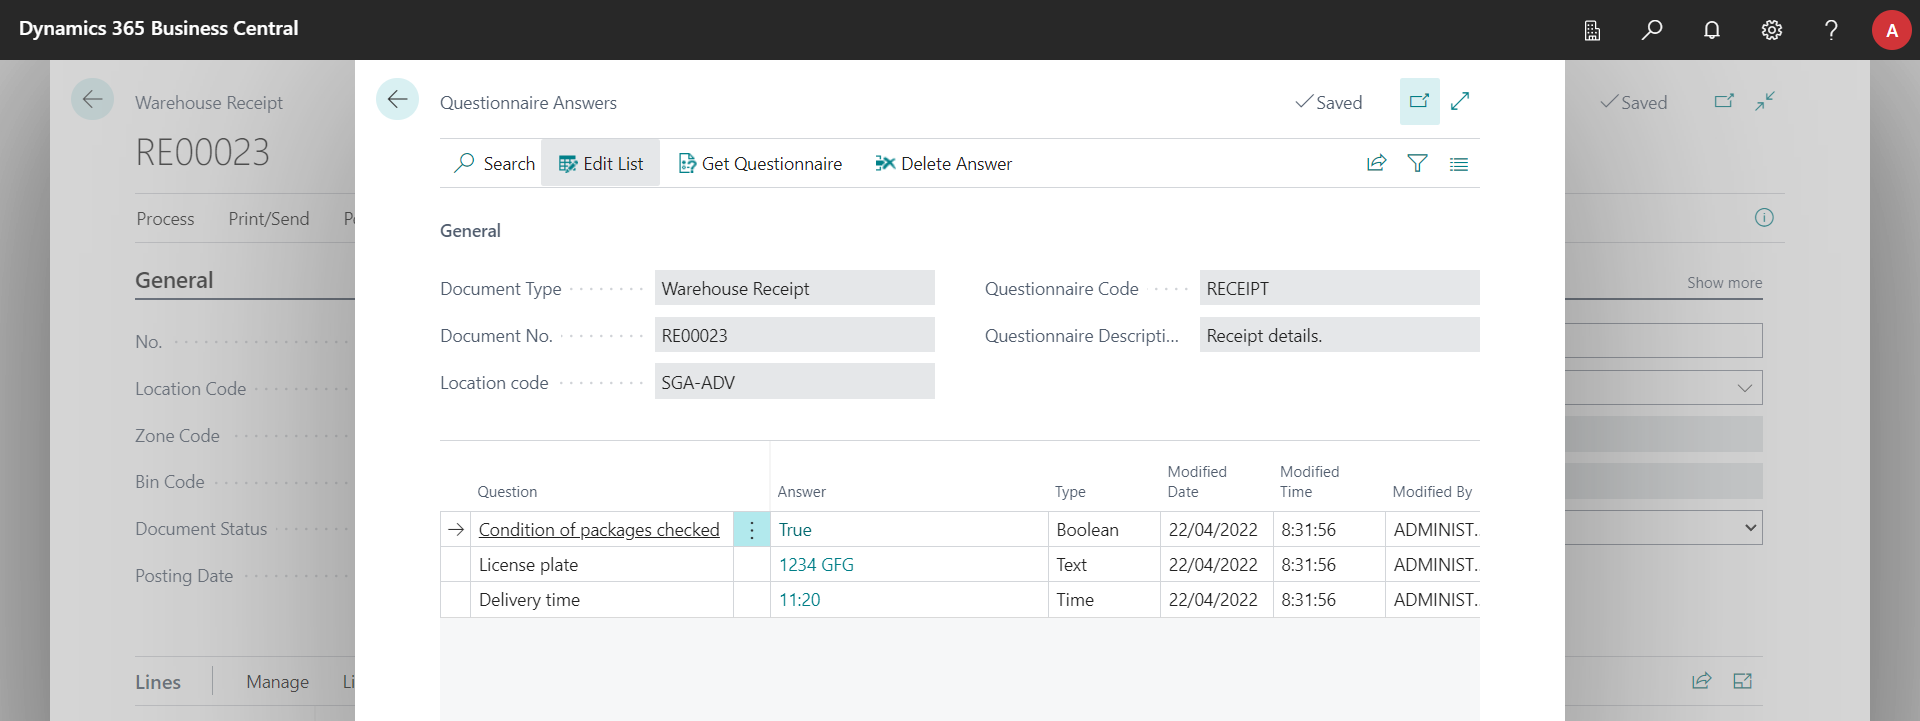This screenshot has height=721, width=1920.
Task: Go back from Questionnaire Answers dialog
Action: tap(397, 99)
